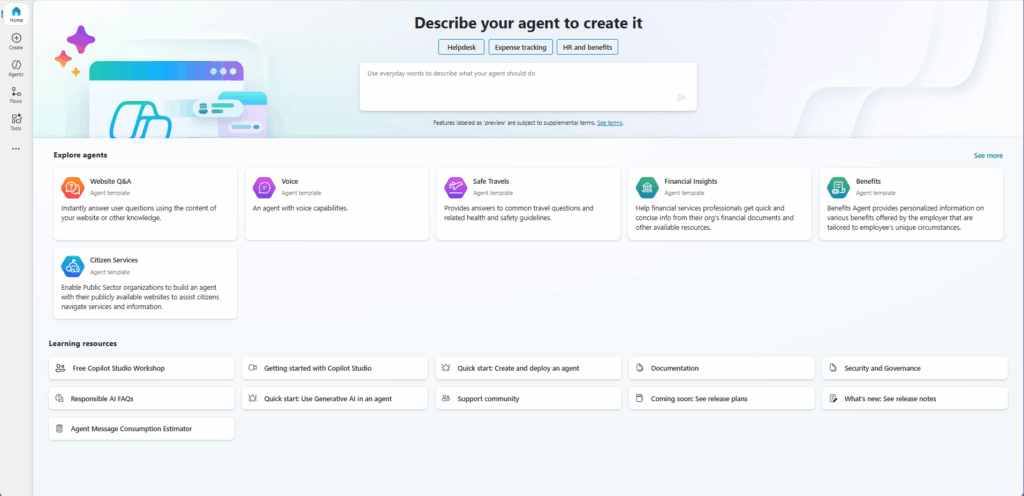Image resolution: width=1024 pixels, height=496 pixels.
Task: Open the Benefits template title
Action: coord(868,181)
